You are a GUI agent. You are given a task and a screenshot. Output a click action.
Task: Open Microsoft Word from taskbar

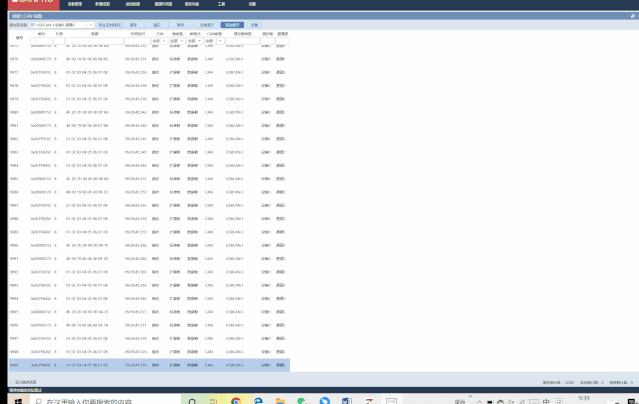[347, 401]
